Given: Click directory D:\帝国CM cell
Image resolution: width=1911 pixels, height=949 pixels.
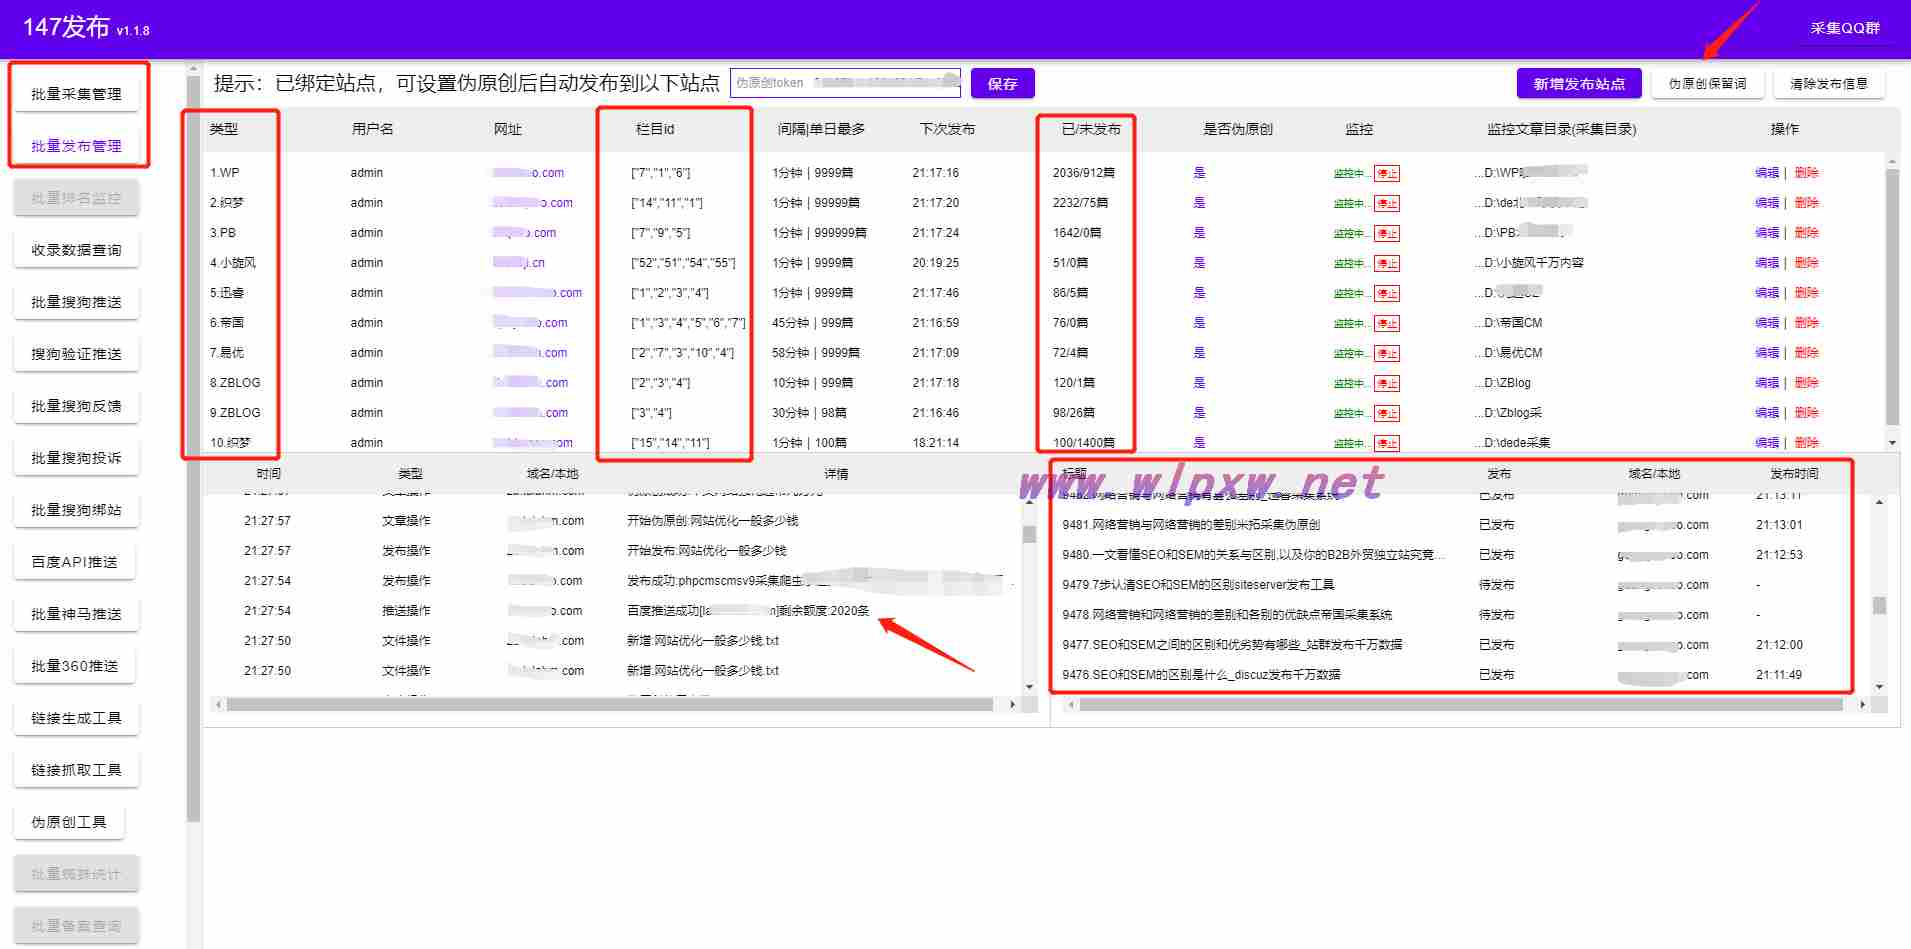Looking at the screenshot, I should click(1508, 323).
